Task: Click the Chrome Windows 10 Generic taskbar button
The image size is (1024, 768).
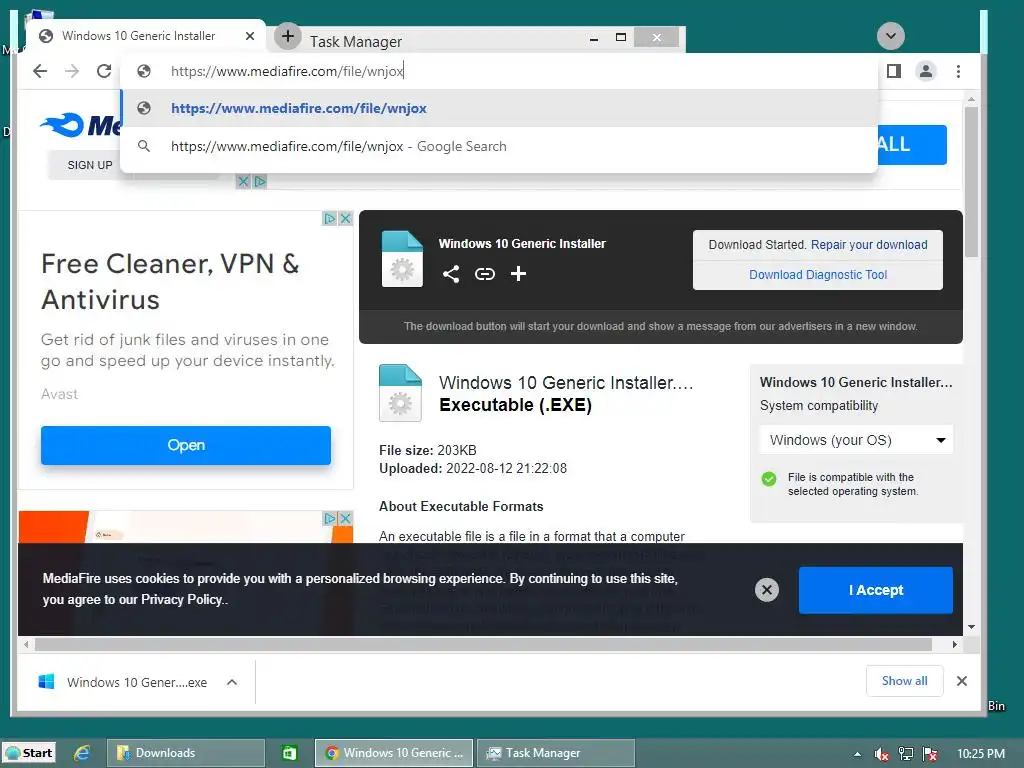Action: point(394,753)
